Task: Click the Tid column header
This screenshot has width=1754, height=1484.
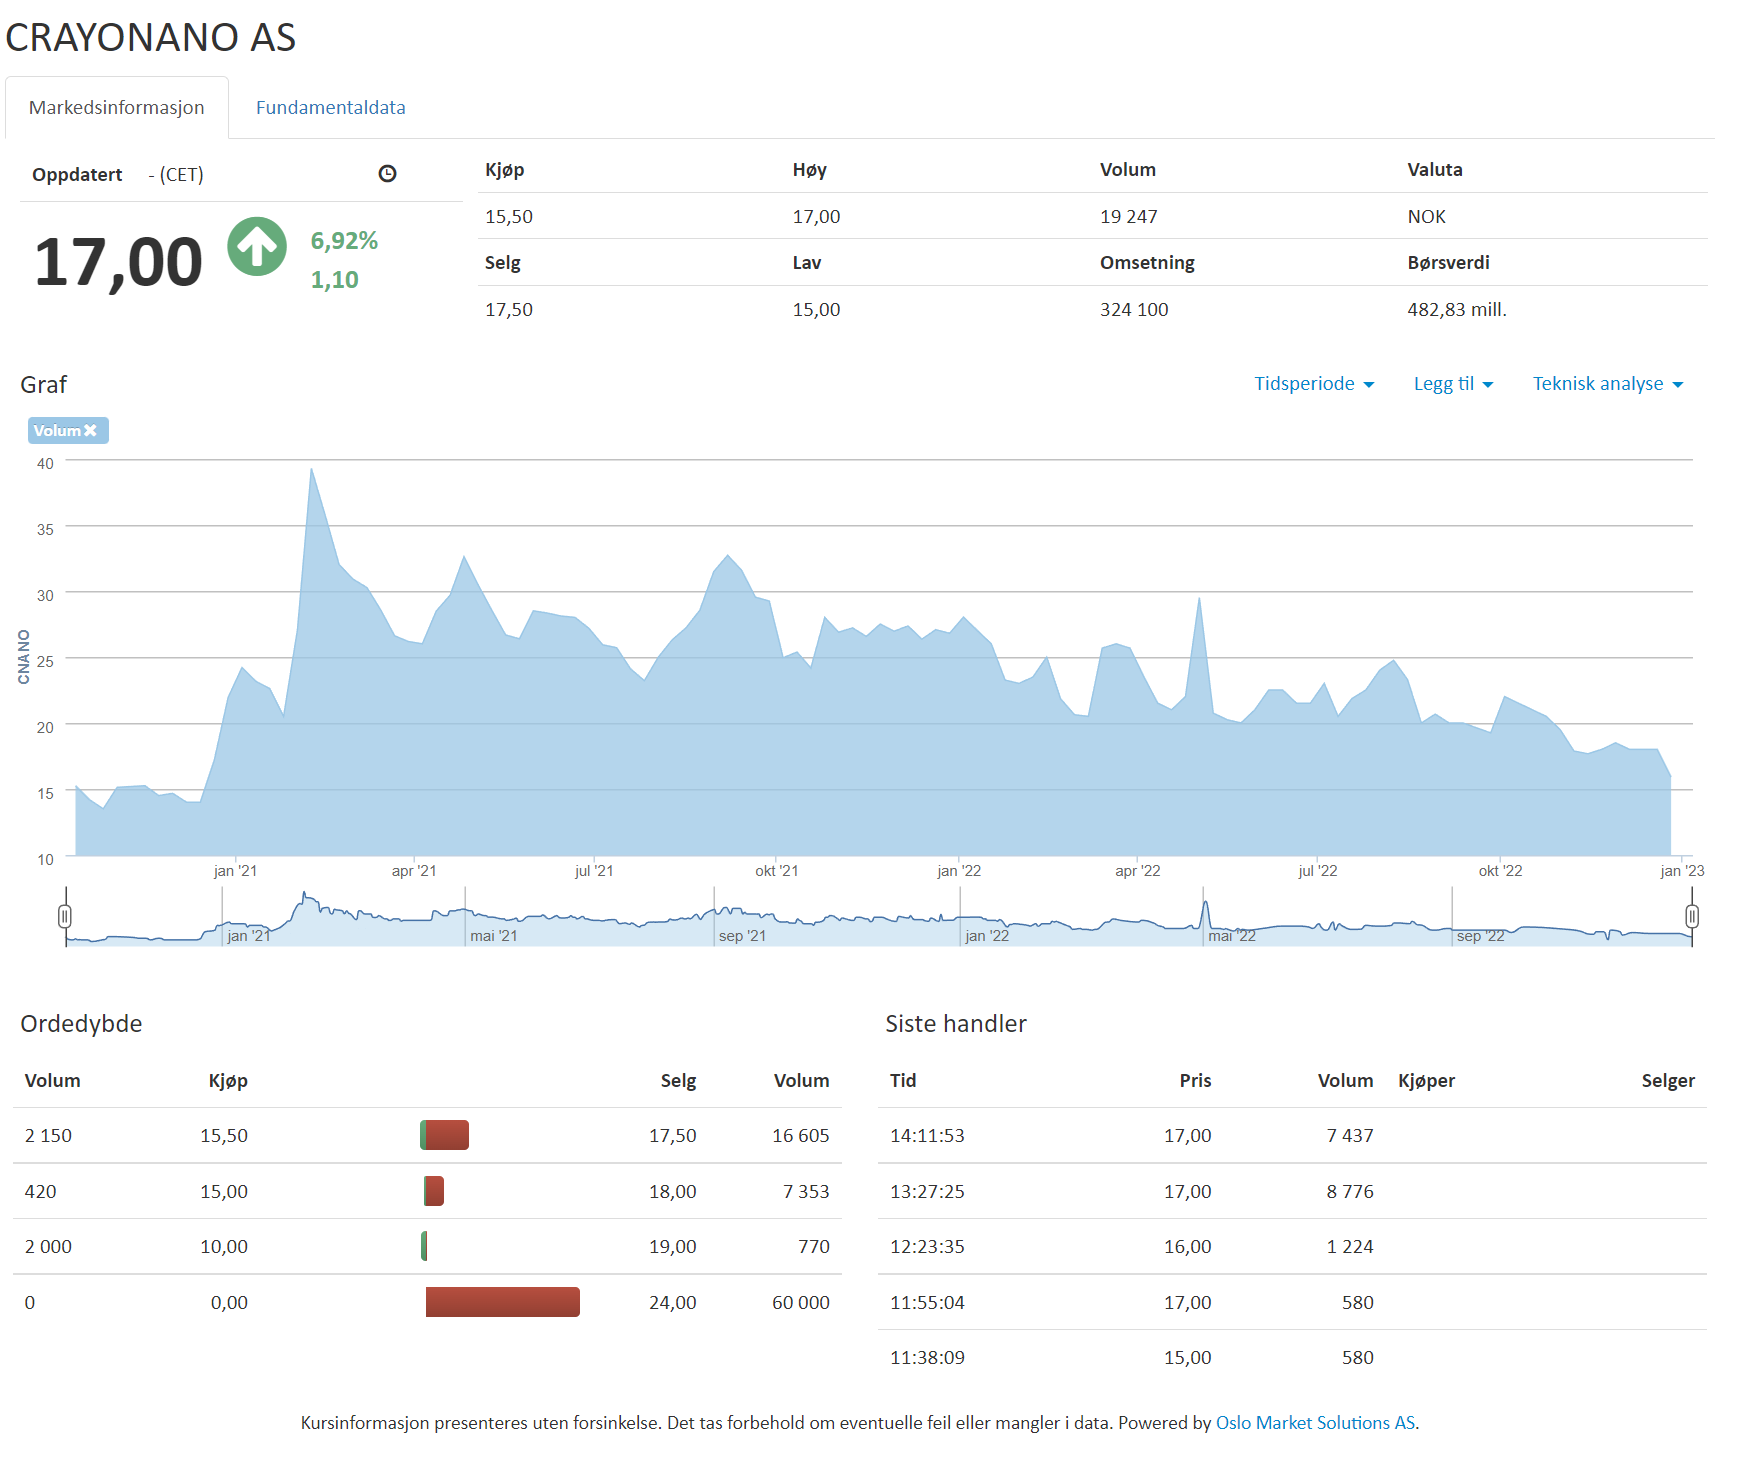Action: click(903, 1081)
